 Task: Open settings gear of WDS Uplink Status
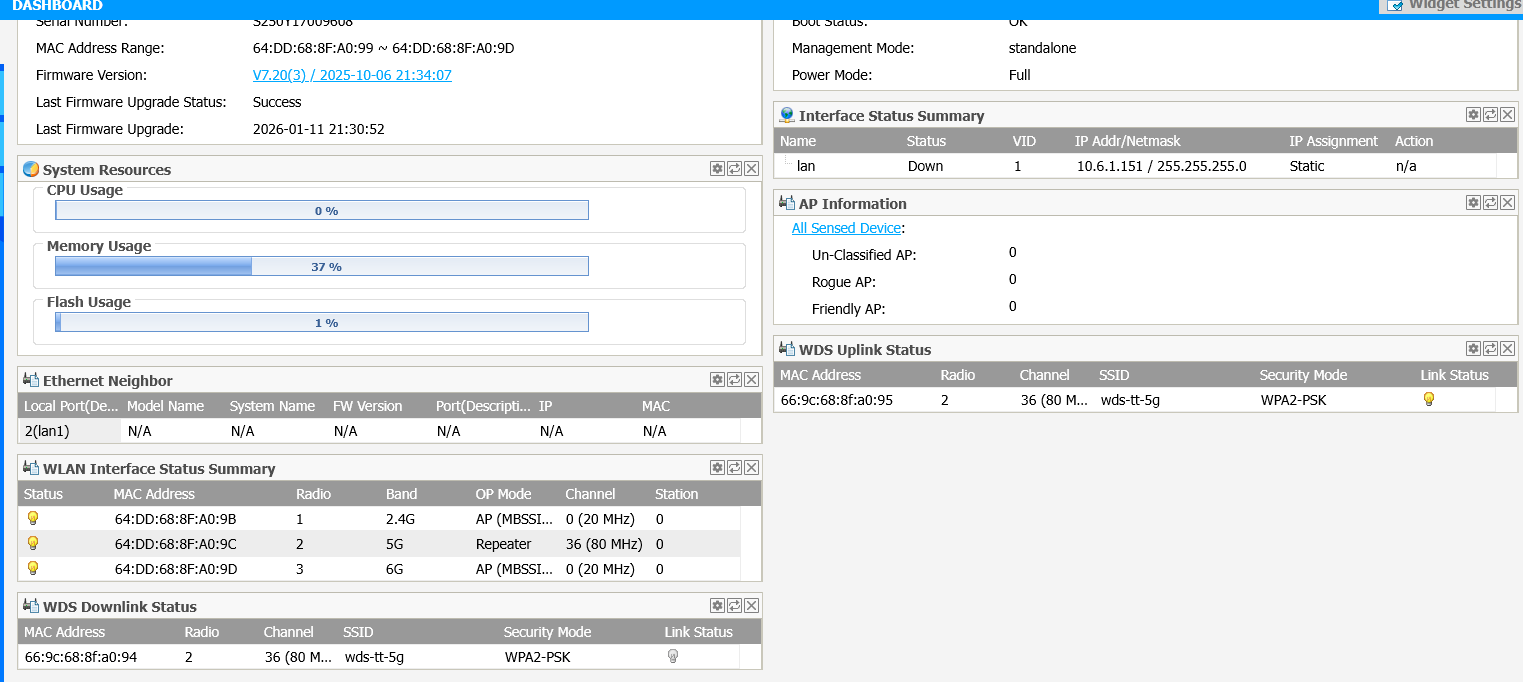[1473, 349]
